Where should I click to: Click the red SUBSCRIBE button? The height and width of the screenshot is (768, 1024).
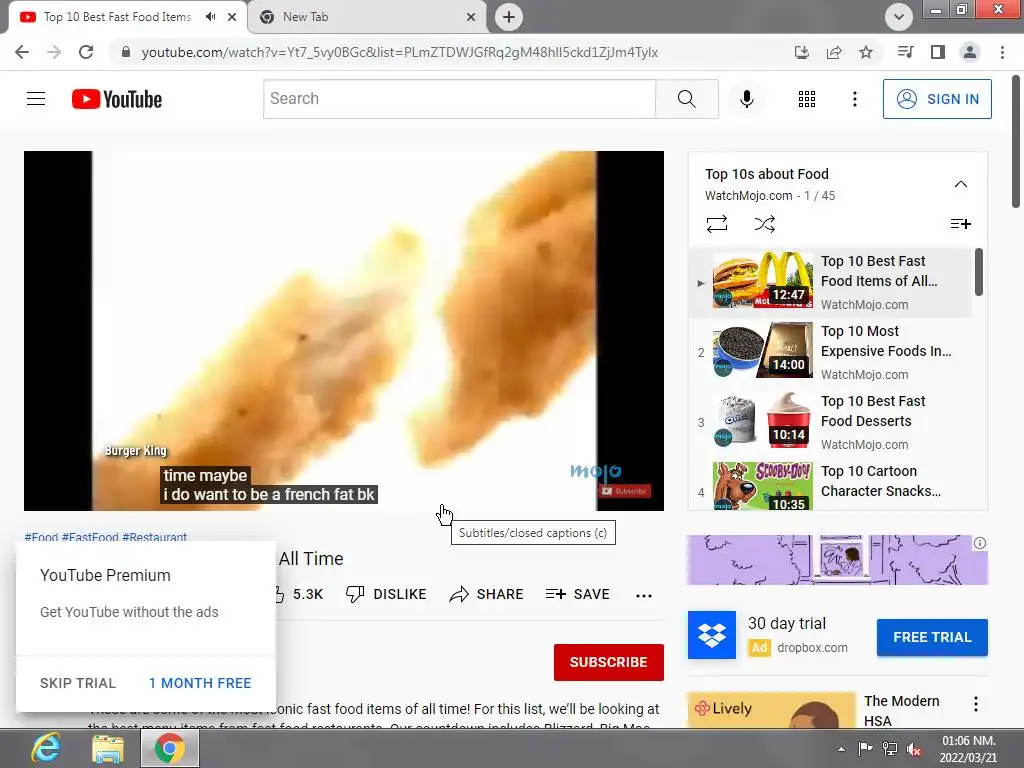point(609,662)
